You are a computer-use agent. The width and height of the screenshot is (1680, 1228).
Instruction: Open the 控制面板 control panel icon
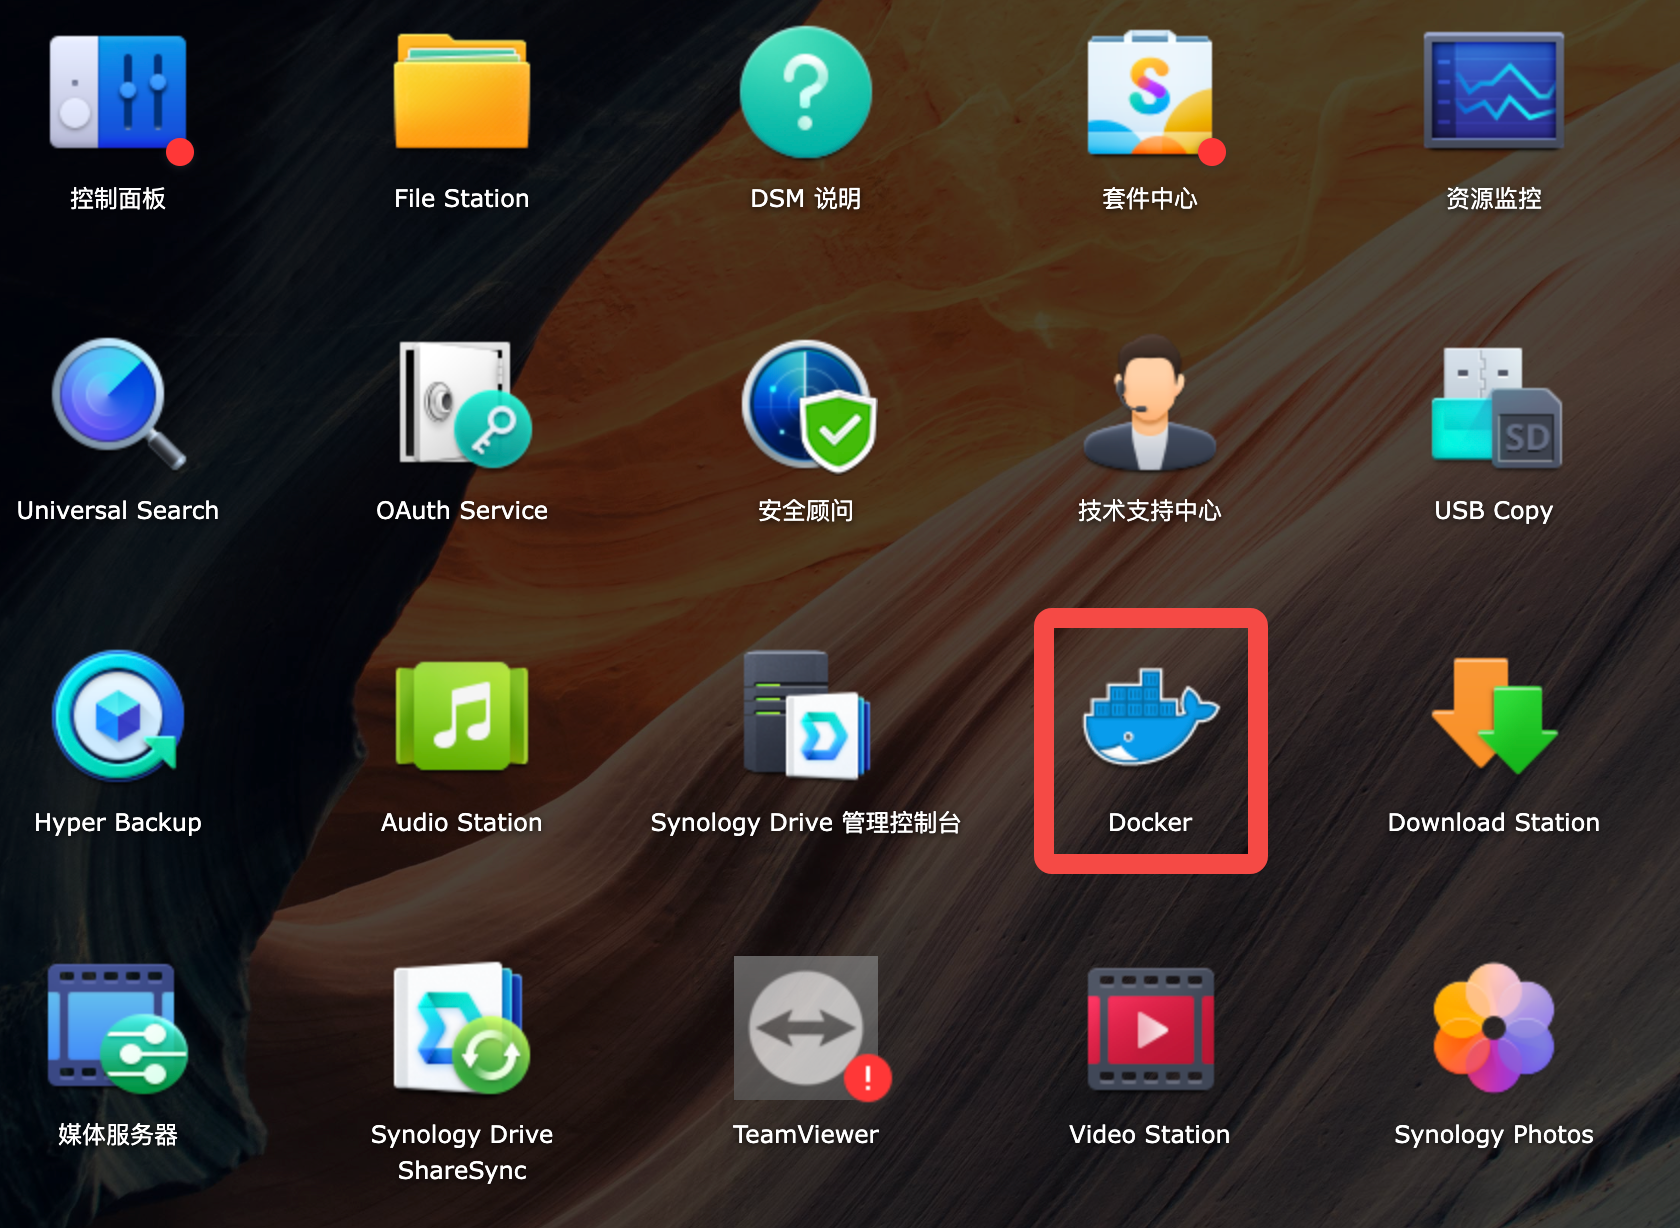coord(118,93)
